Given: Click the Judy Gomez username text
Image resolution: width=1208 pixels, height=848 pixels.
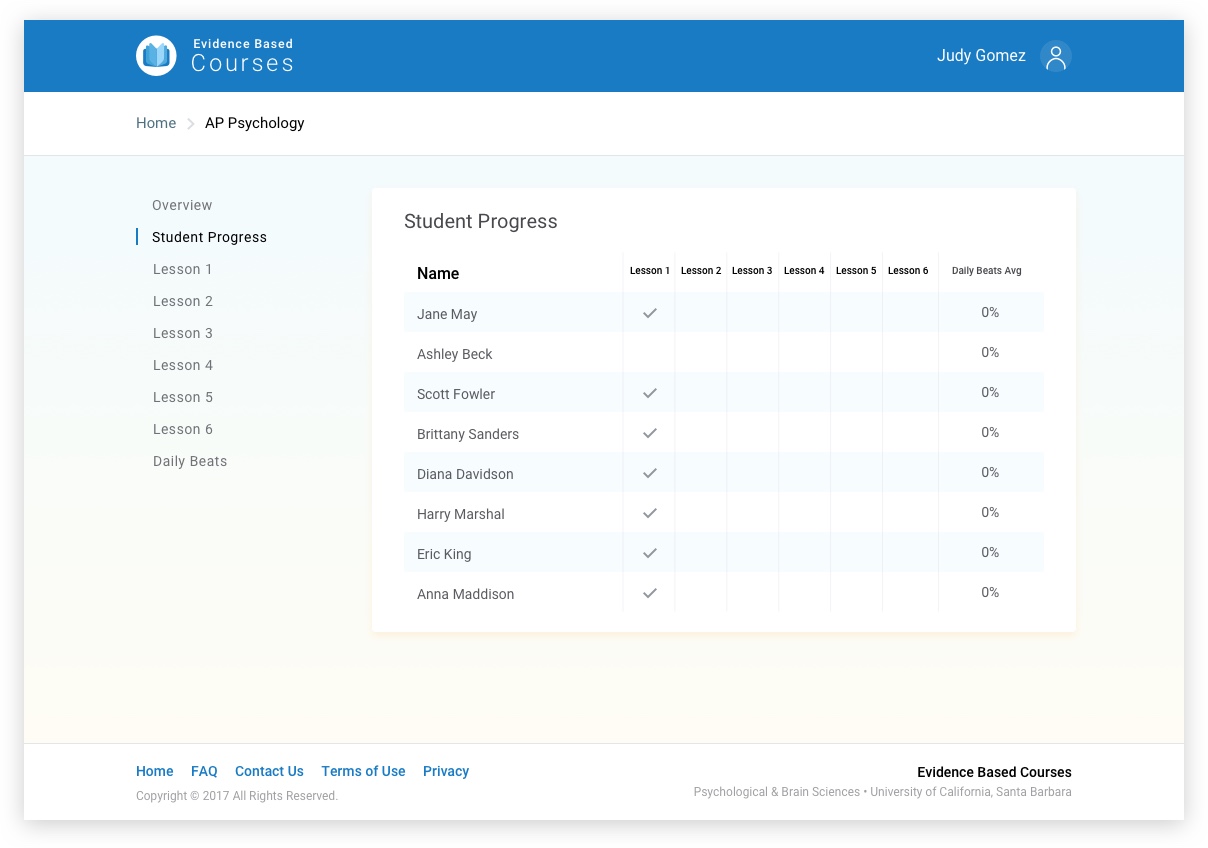Looking at the screenshot, I should pos(981,56).
